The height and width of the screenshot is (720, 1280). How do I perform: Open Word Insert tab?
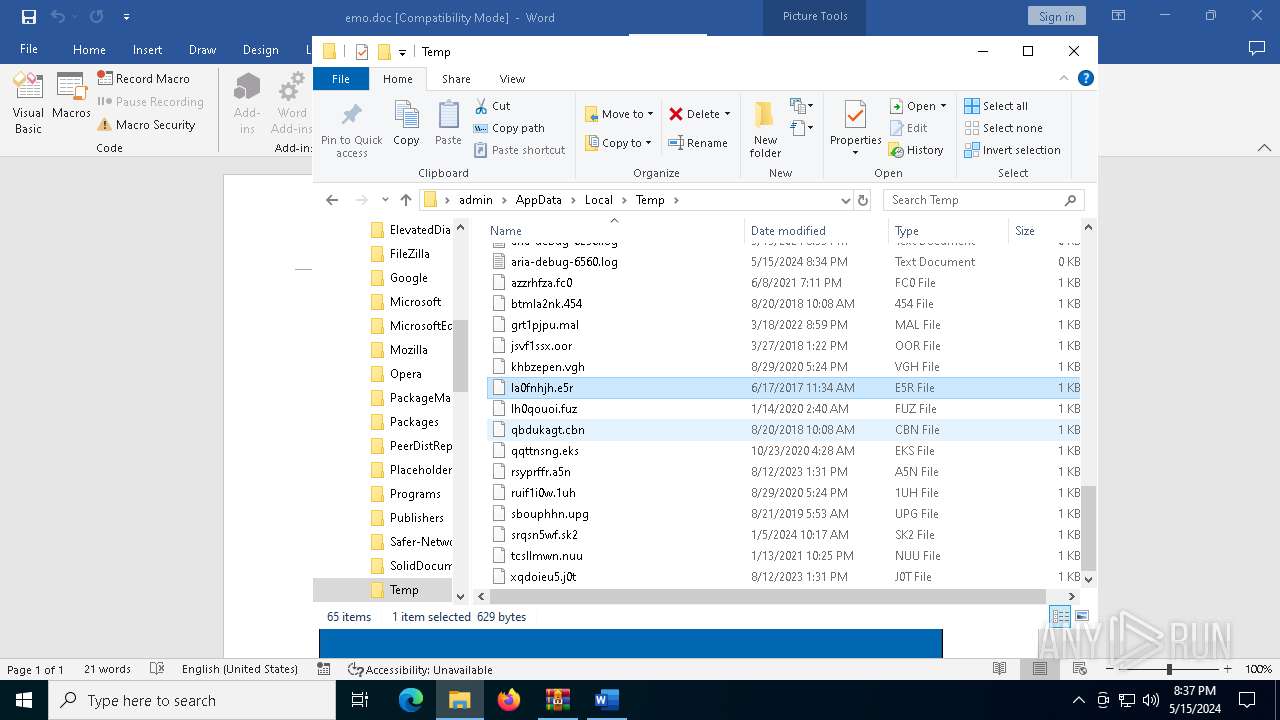[147, 50]
